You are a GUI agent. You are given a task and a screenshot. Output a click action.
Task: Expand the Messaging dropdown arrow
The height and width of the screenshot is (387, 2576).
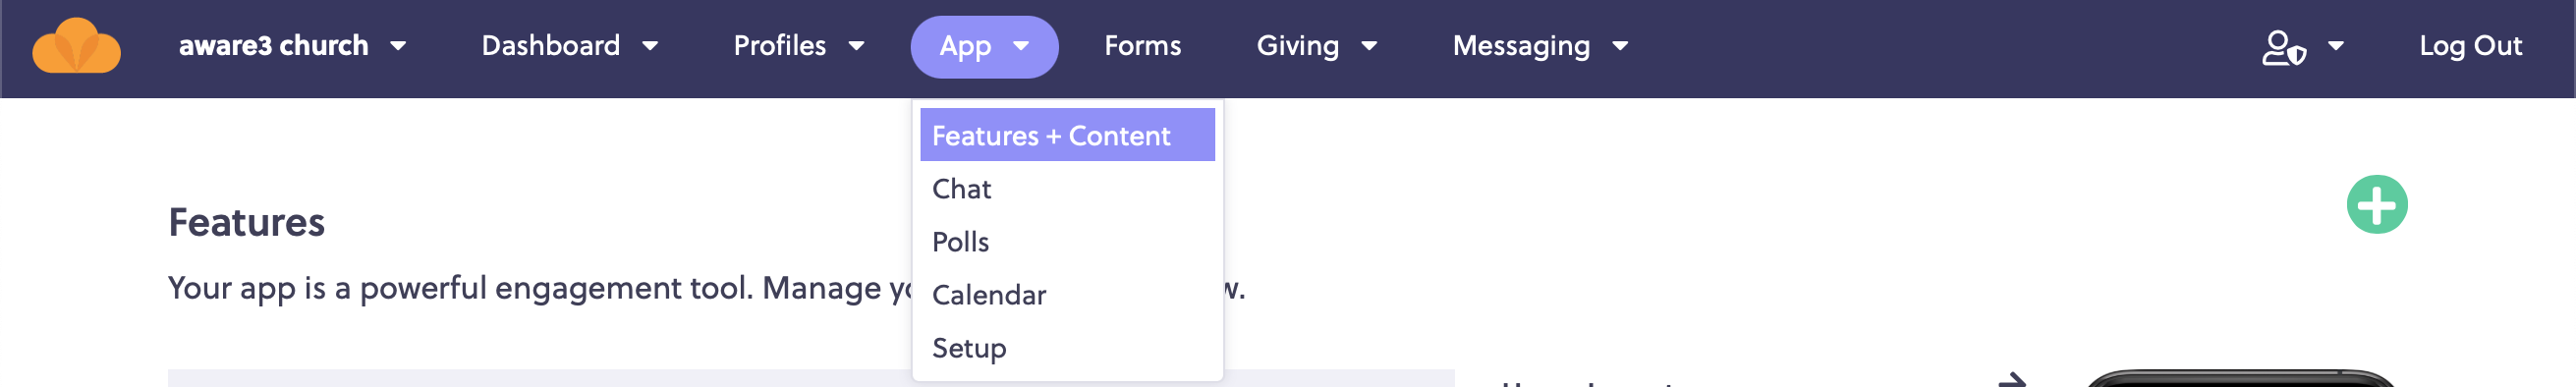point(1620,46)
